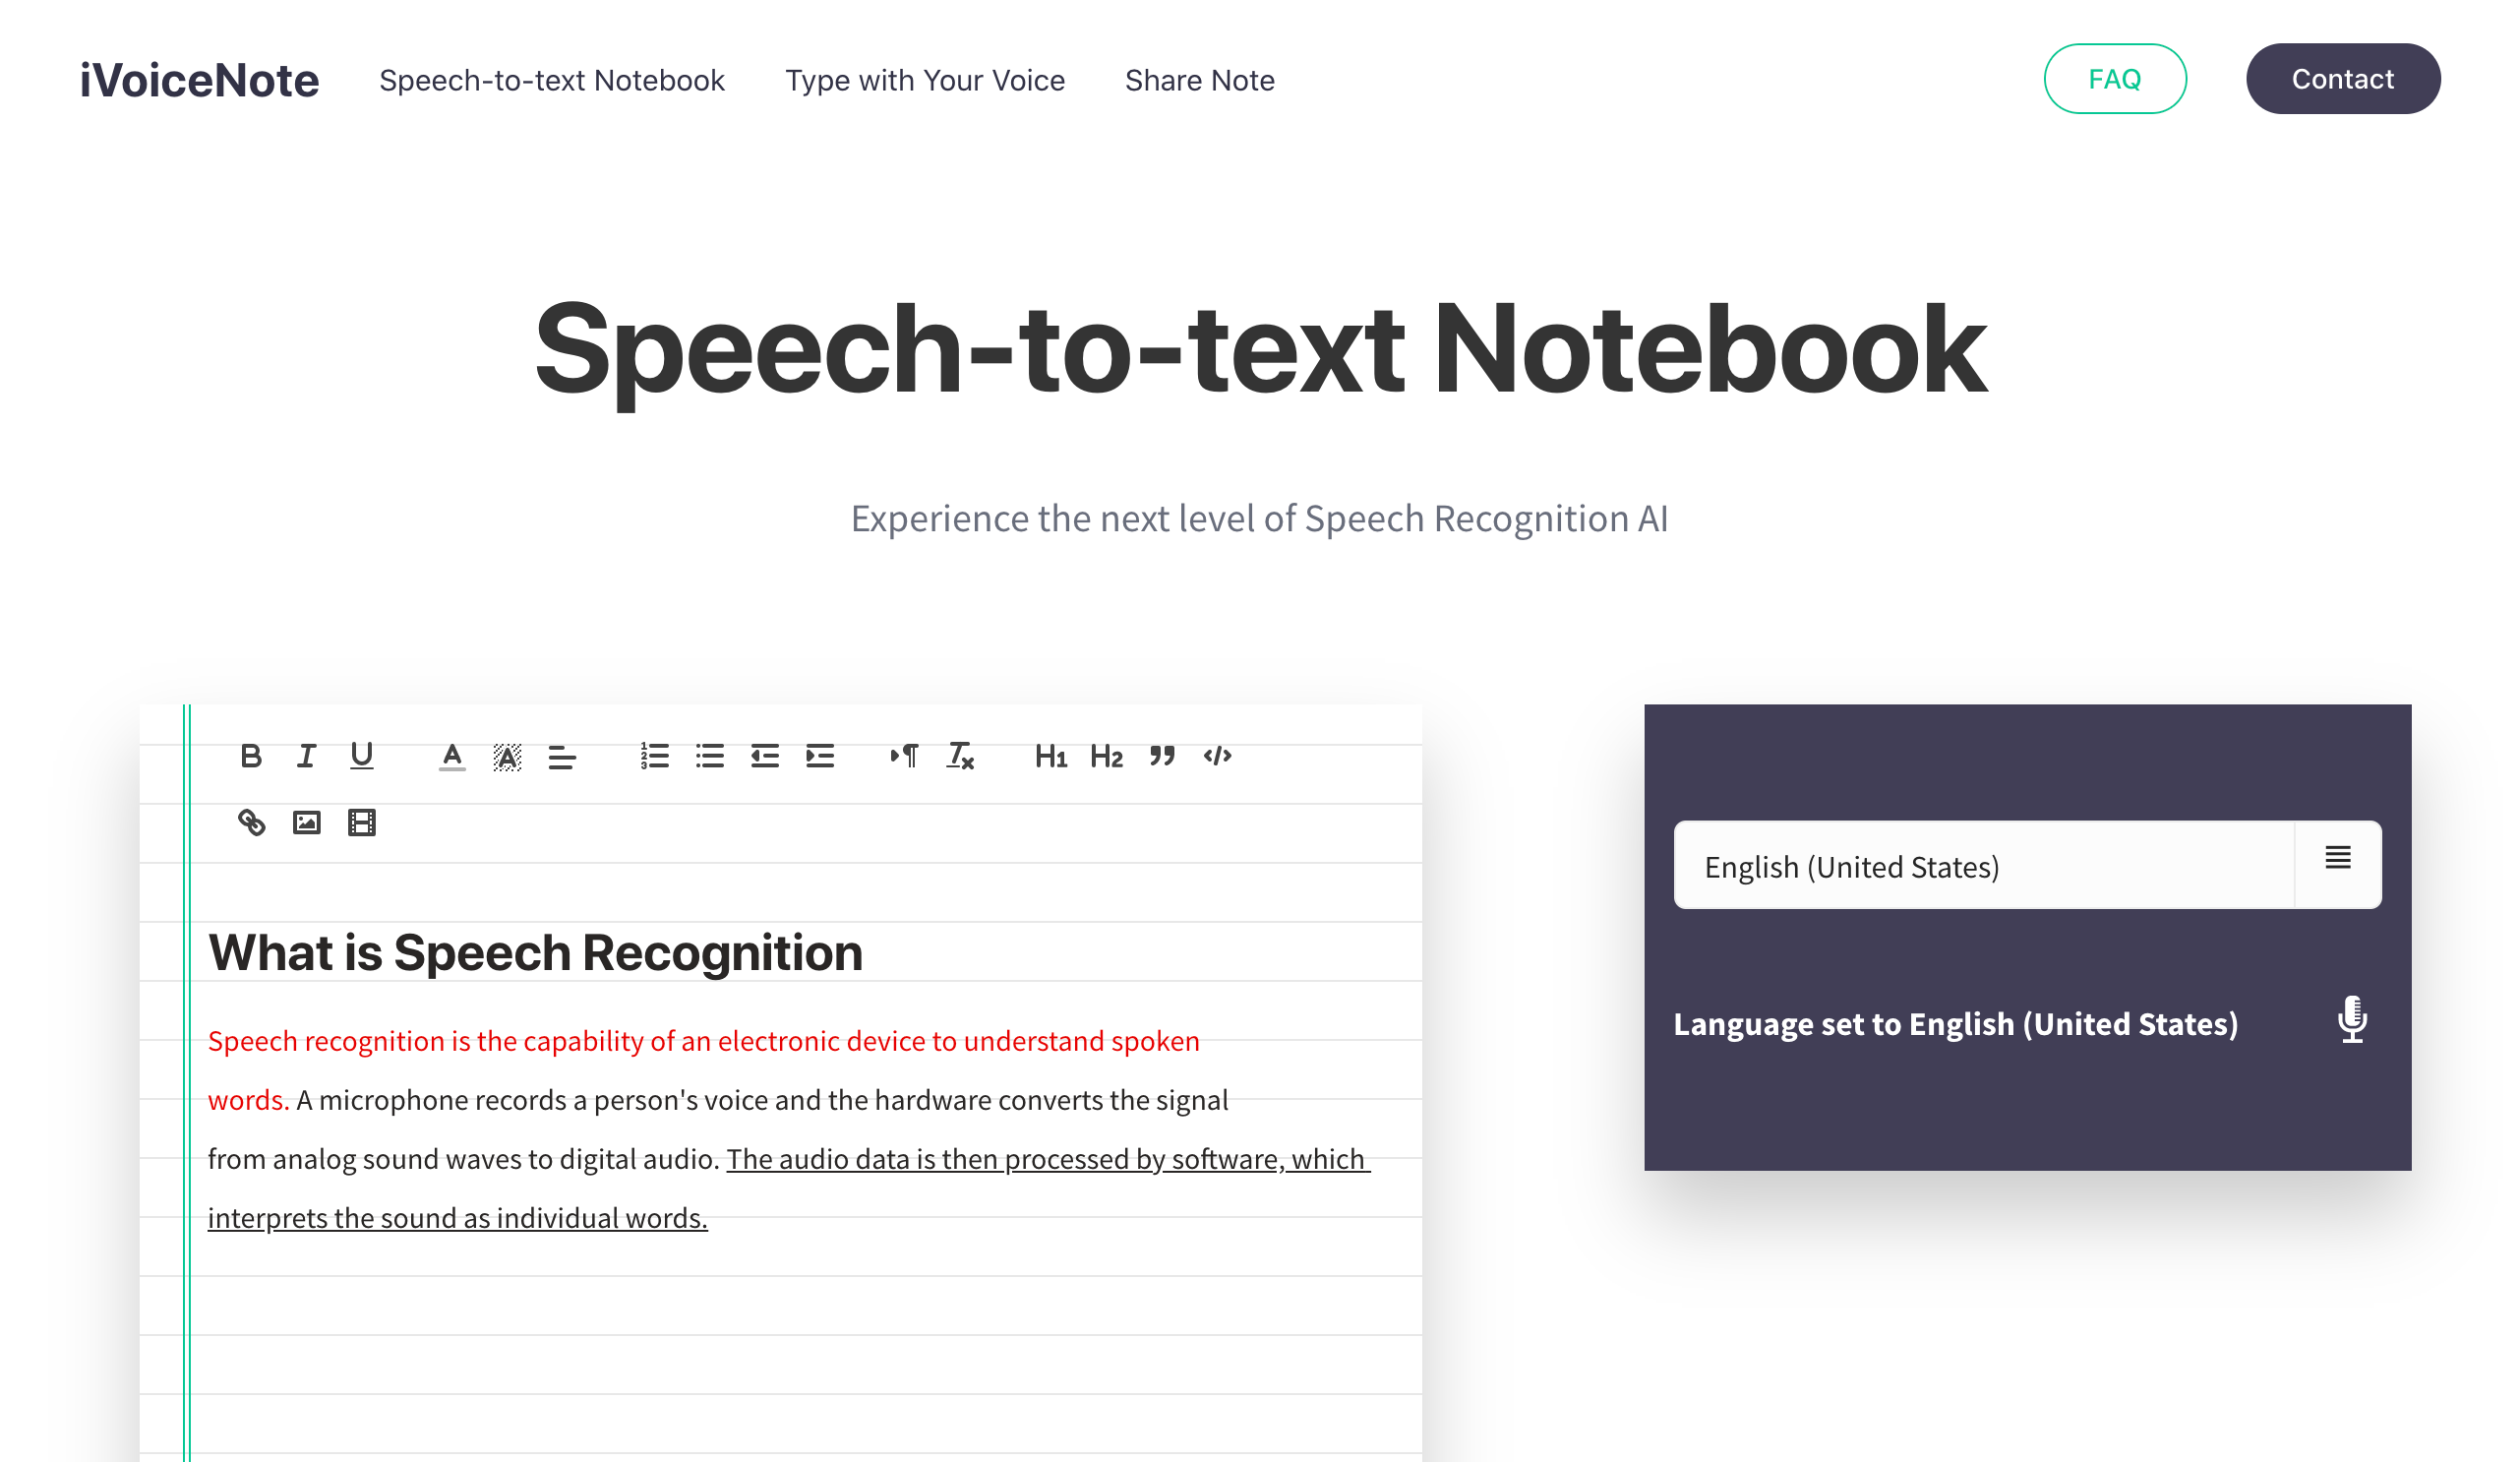Pick a highlight color for text
2520x1462 pixels.
point(507,757)
